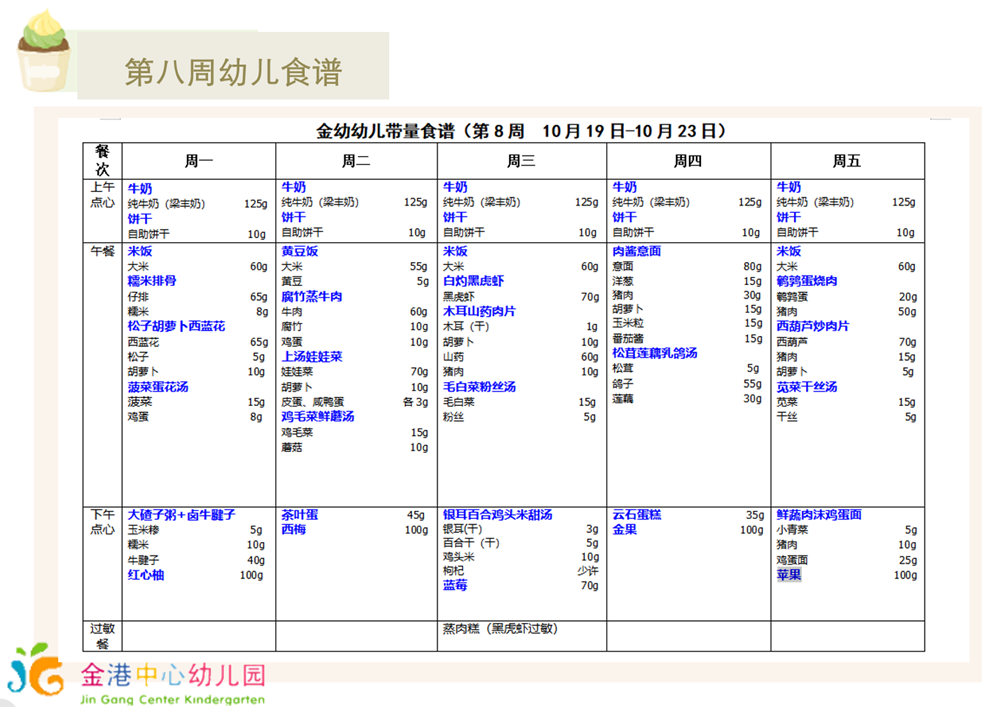Click the snack name 鲜蔬肉沫鸡蛋面
This screenshot has width=1000, height=707.
pyautogui.click(x=819, y=515)
